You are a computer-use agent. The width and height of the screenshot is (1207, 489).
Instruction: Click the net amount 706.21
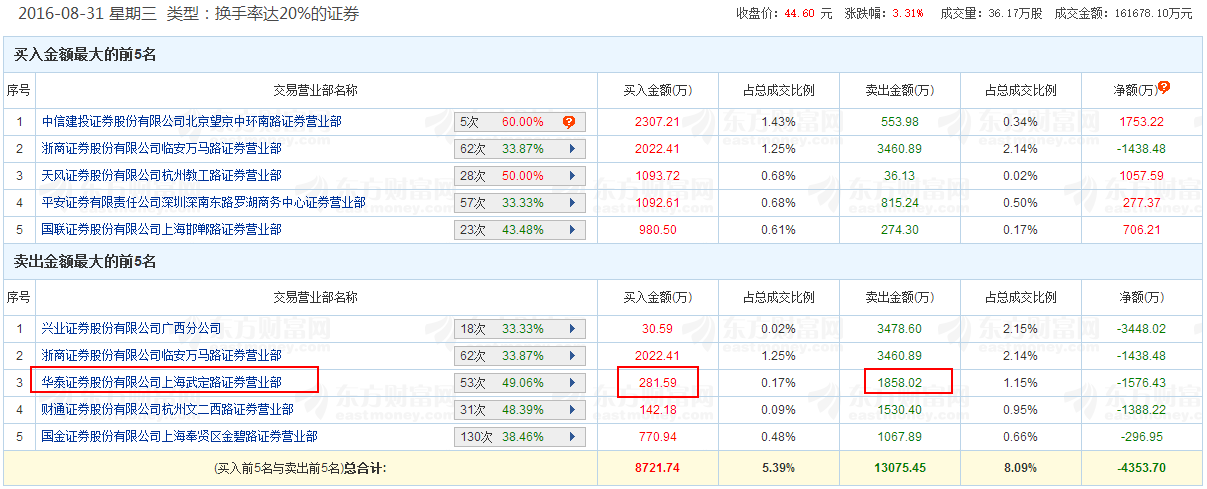pyautogui.click(x=1142, y=230)
